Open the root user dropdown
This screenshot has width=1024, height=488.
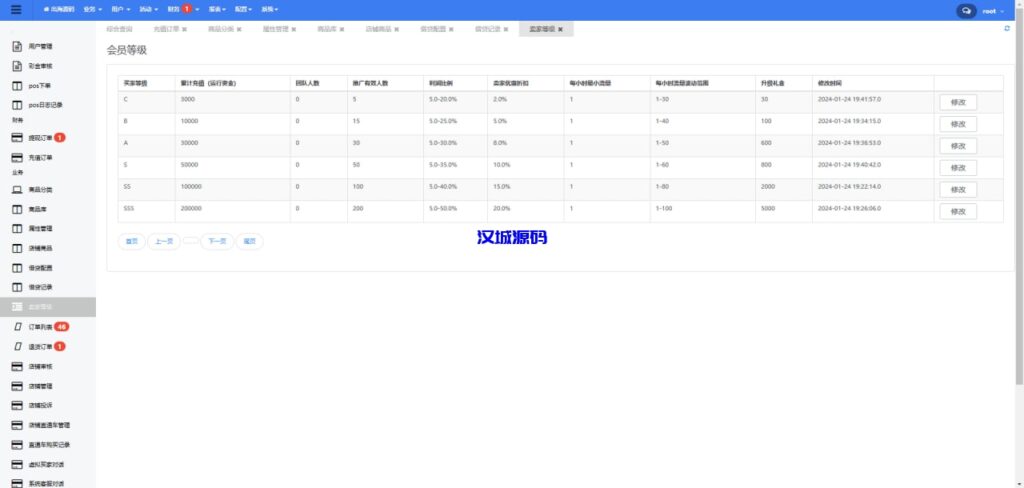pos(994,10)
